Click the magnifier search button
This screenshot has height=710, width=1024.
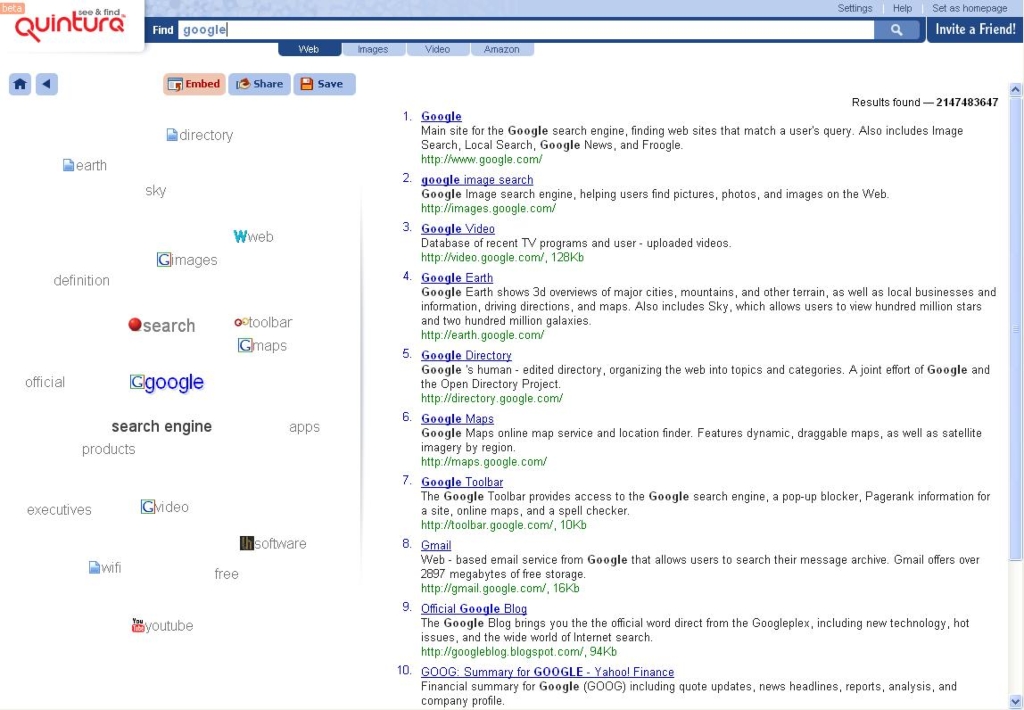tap(897, 29)
